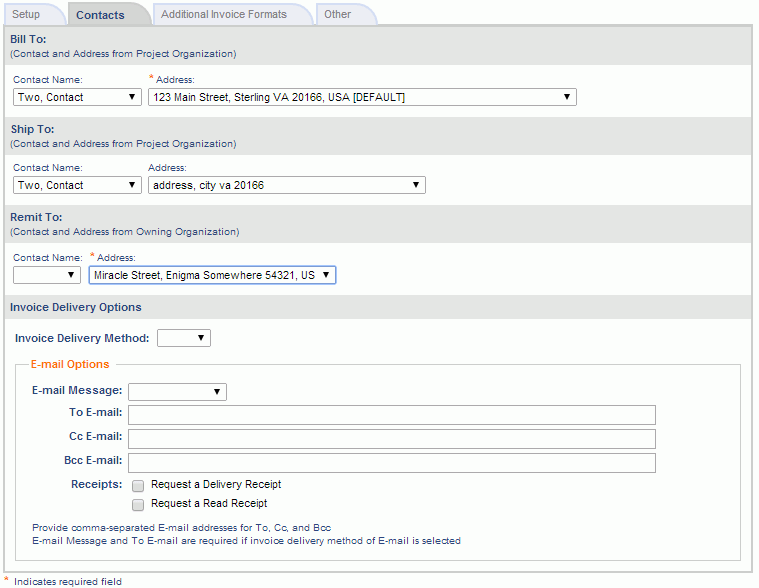Open the Additional Invoice Formats tab
The image size is (759, 588).
coord(224,14)
